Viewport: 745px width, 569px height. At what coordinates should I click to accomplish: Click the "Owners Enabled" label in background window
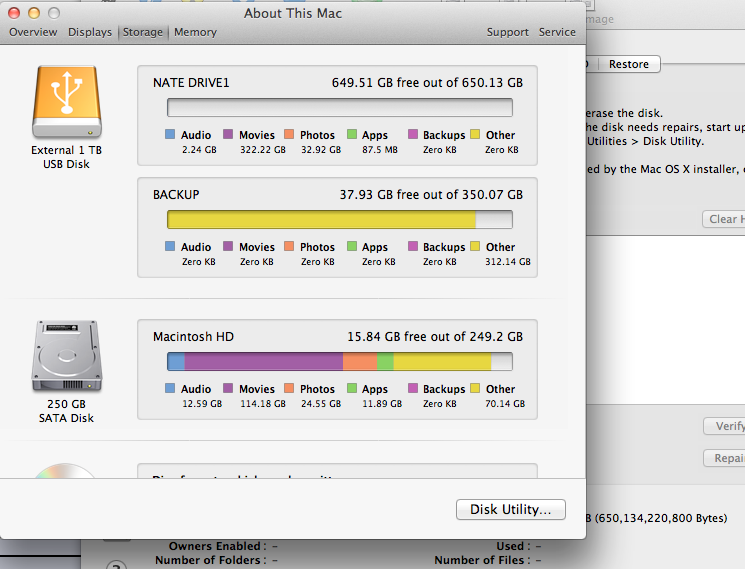click(214, 546)
